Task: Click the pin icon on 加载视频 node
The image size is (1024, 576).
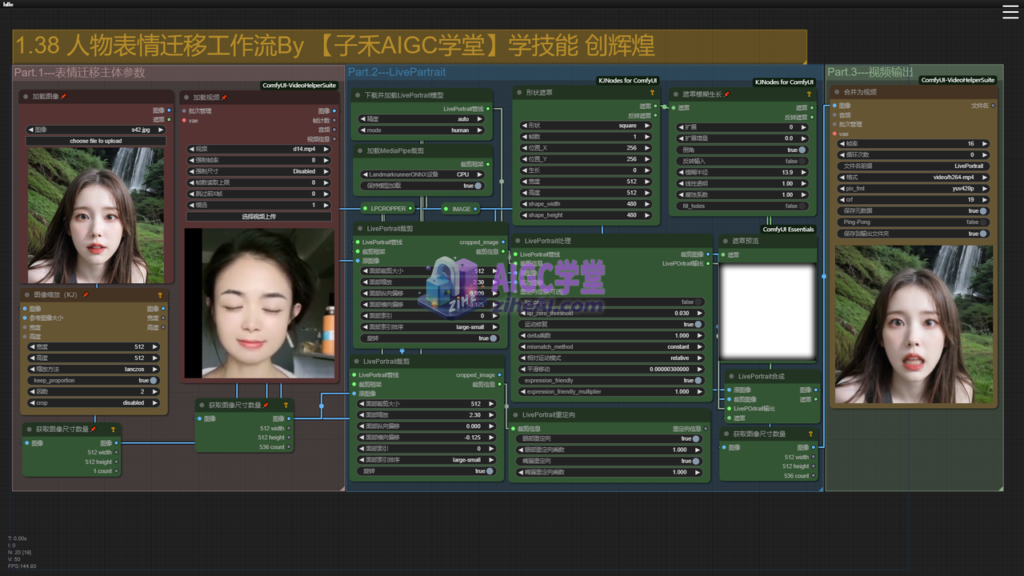Action: (224, 97)
